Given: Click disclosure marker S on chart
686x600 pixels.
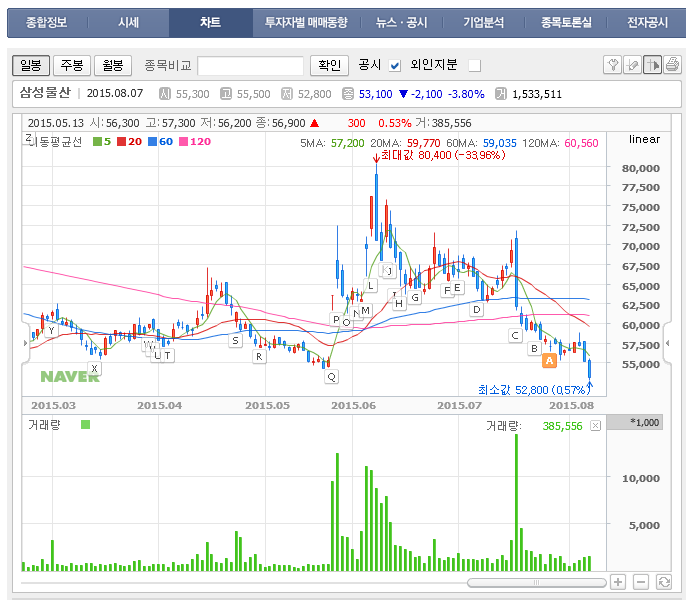Looking at the screenshot, I should (x=235, y=340).
